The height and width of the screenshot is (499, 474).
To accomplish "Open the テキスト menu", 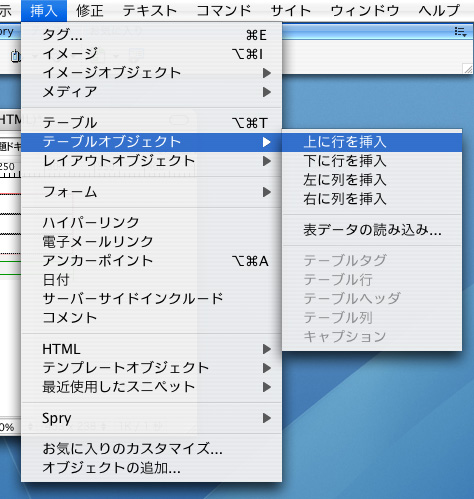I will coord(150,11).
